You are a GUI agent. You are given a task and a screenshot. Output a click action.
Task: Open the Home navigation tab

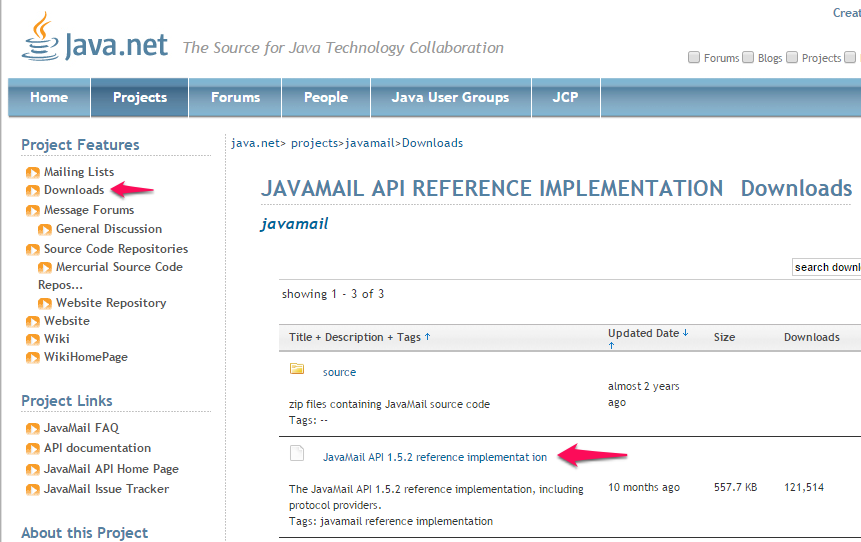[49, 97]
